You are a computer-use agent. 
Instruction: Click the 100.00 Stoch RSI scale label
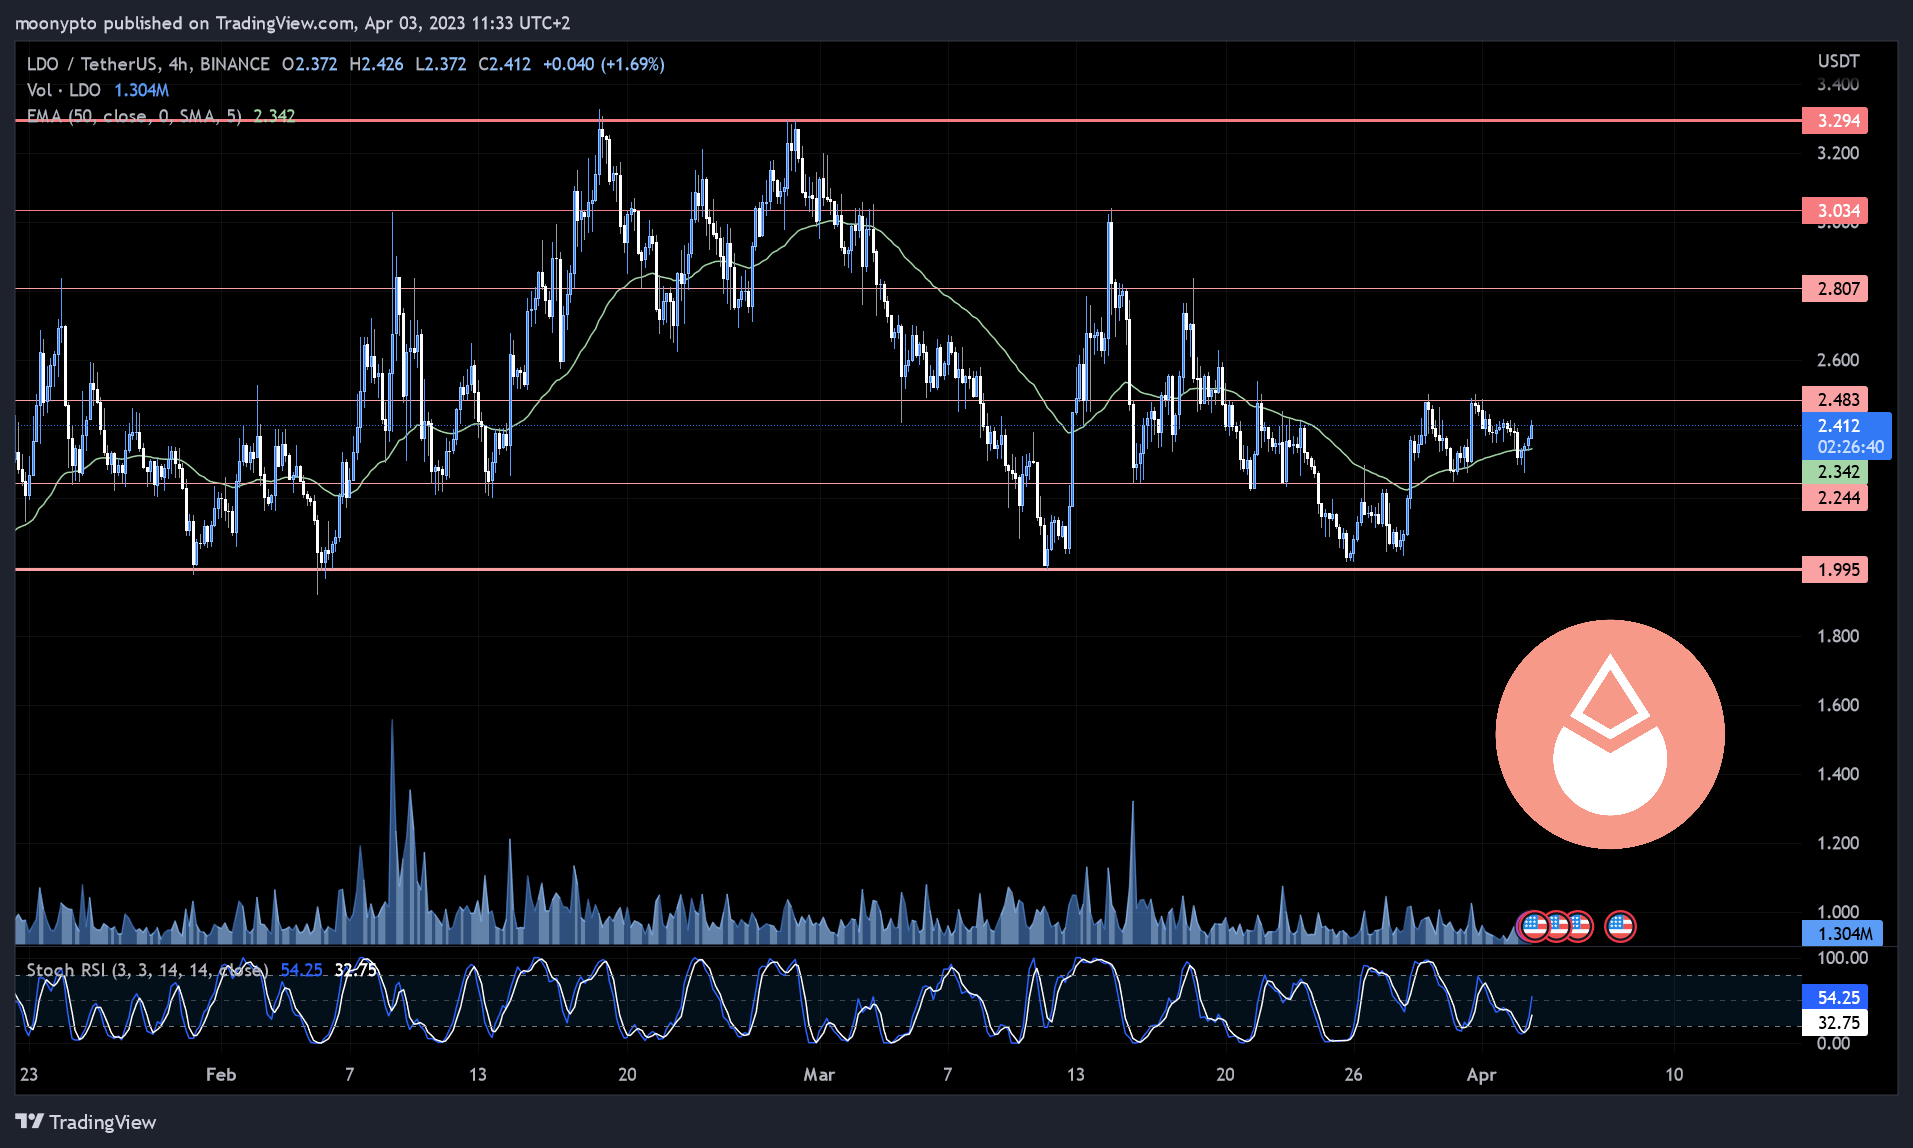[x=1842, y=958]
